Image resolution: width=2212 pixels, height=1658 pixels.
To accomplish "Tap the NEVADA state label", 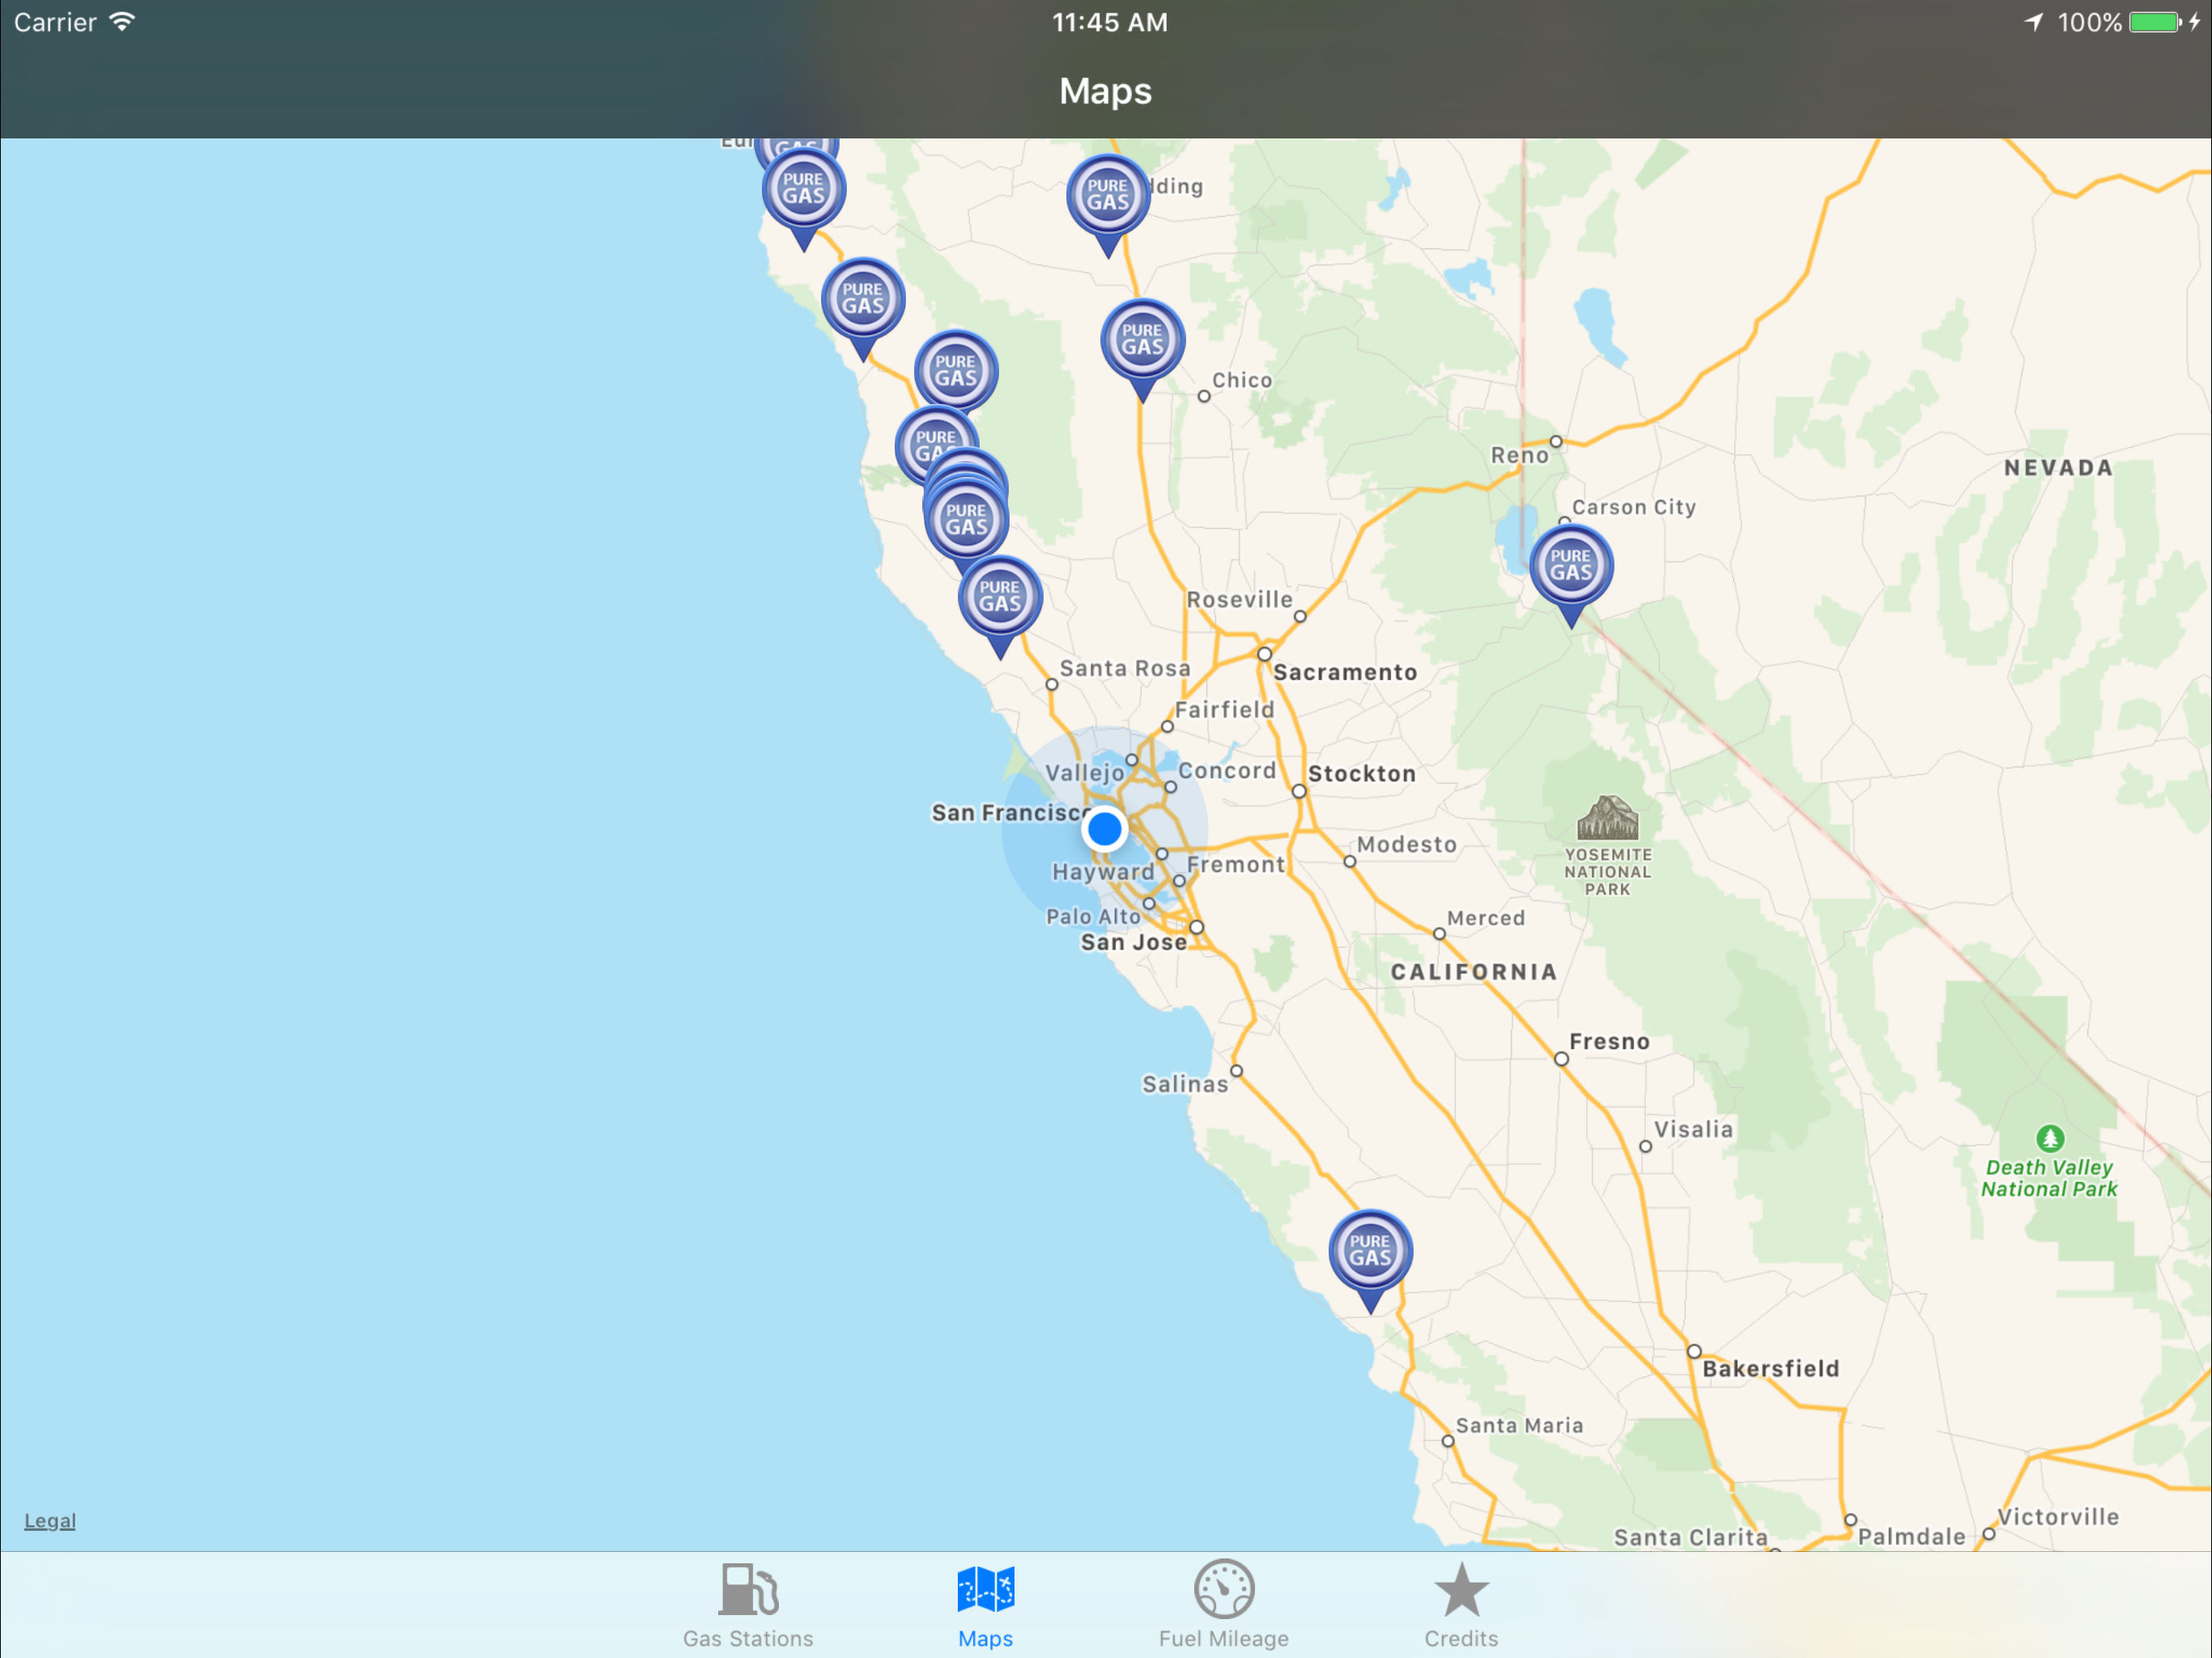I will [2058, 468].
